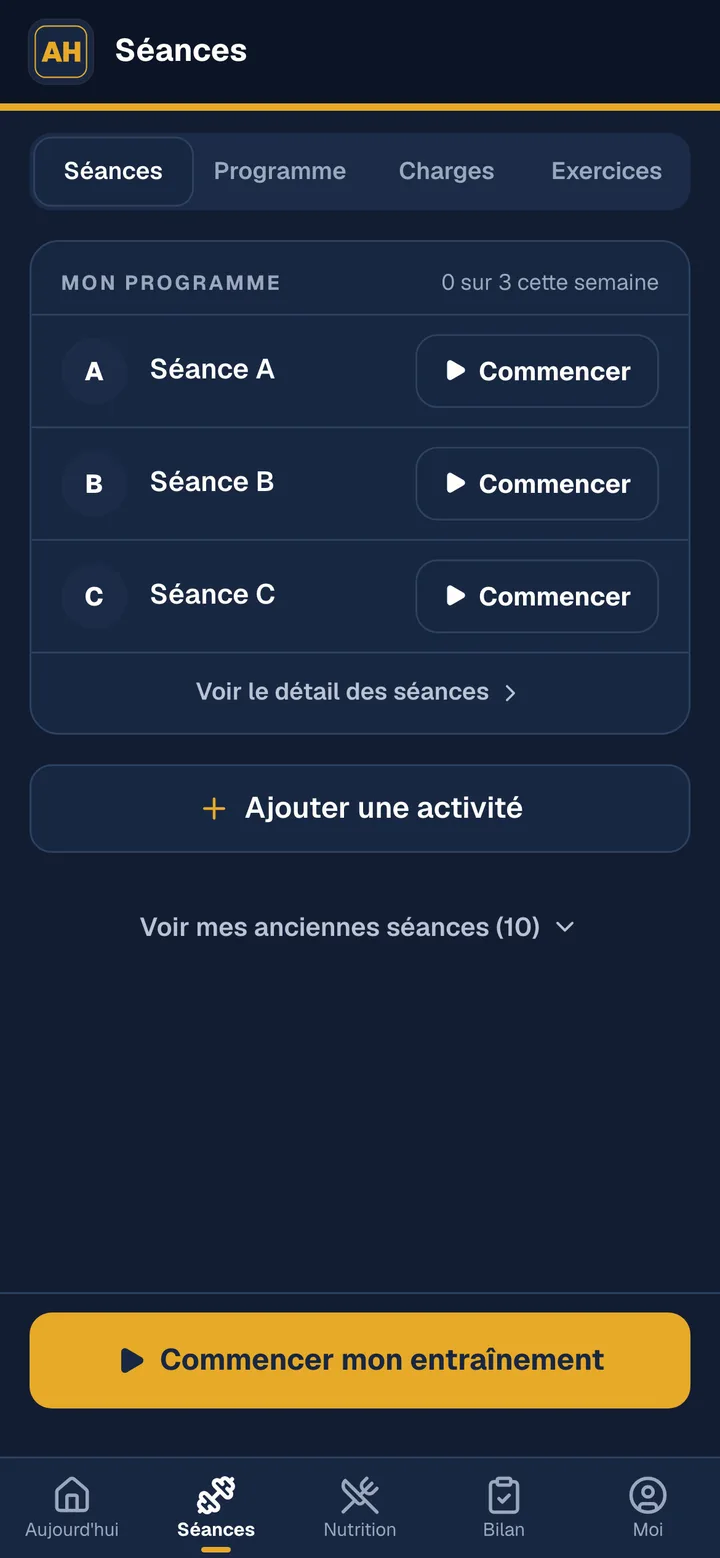
Task: Click the Séance B row title
Action: click(x=212, y=482)
